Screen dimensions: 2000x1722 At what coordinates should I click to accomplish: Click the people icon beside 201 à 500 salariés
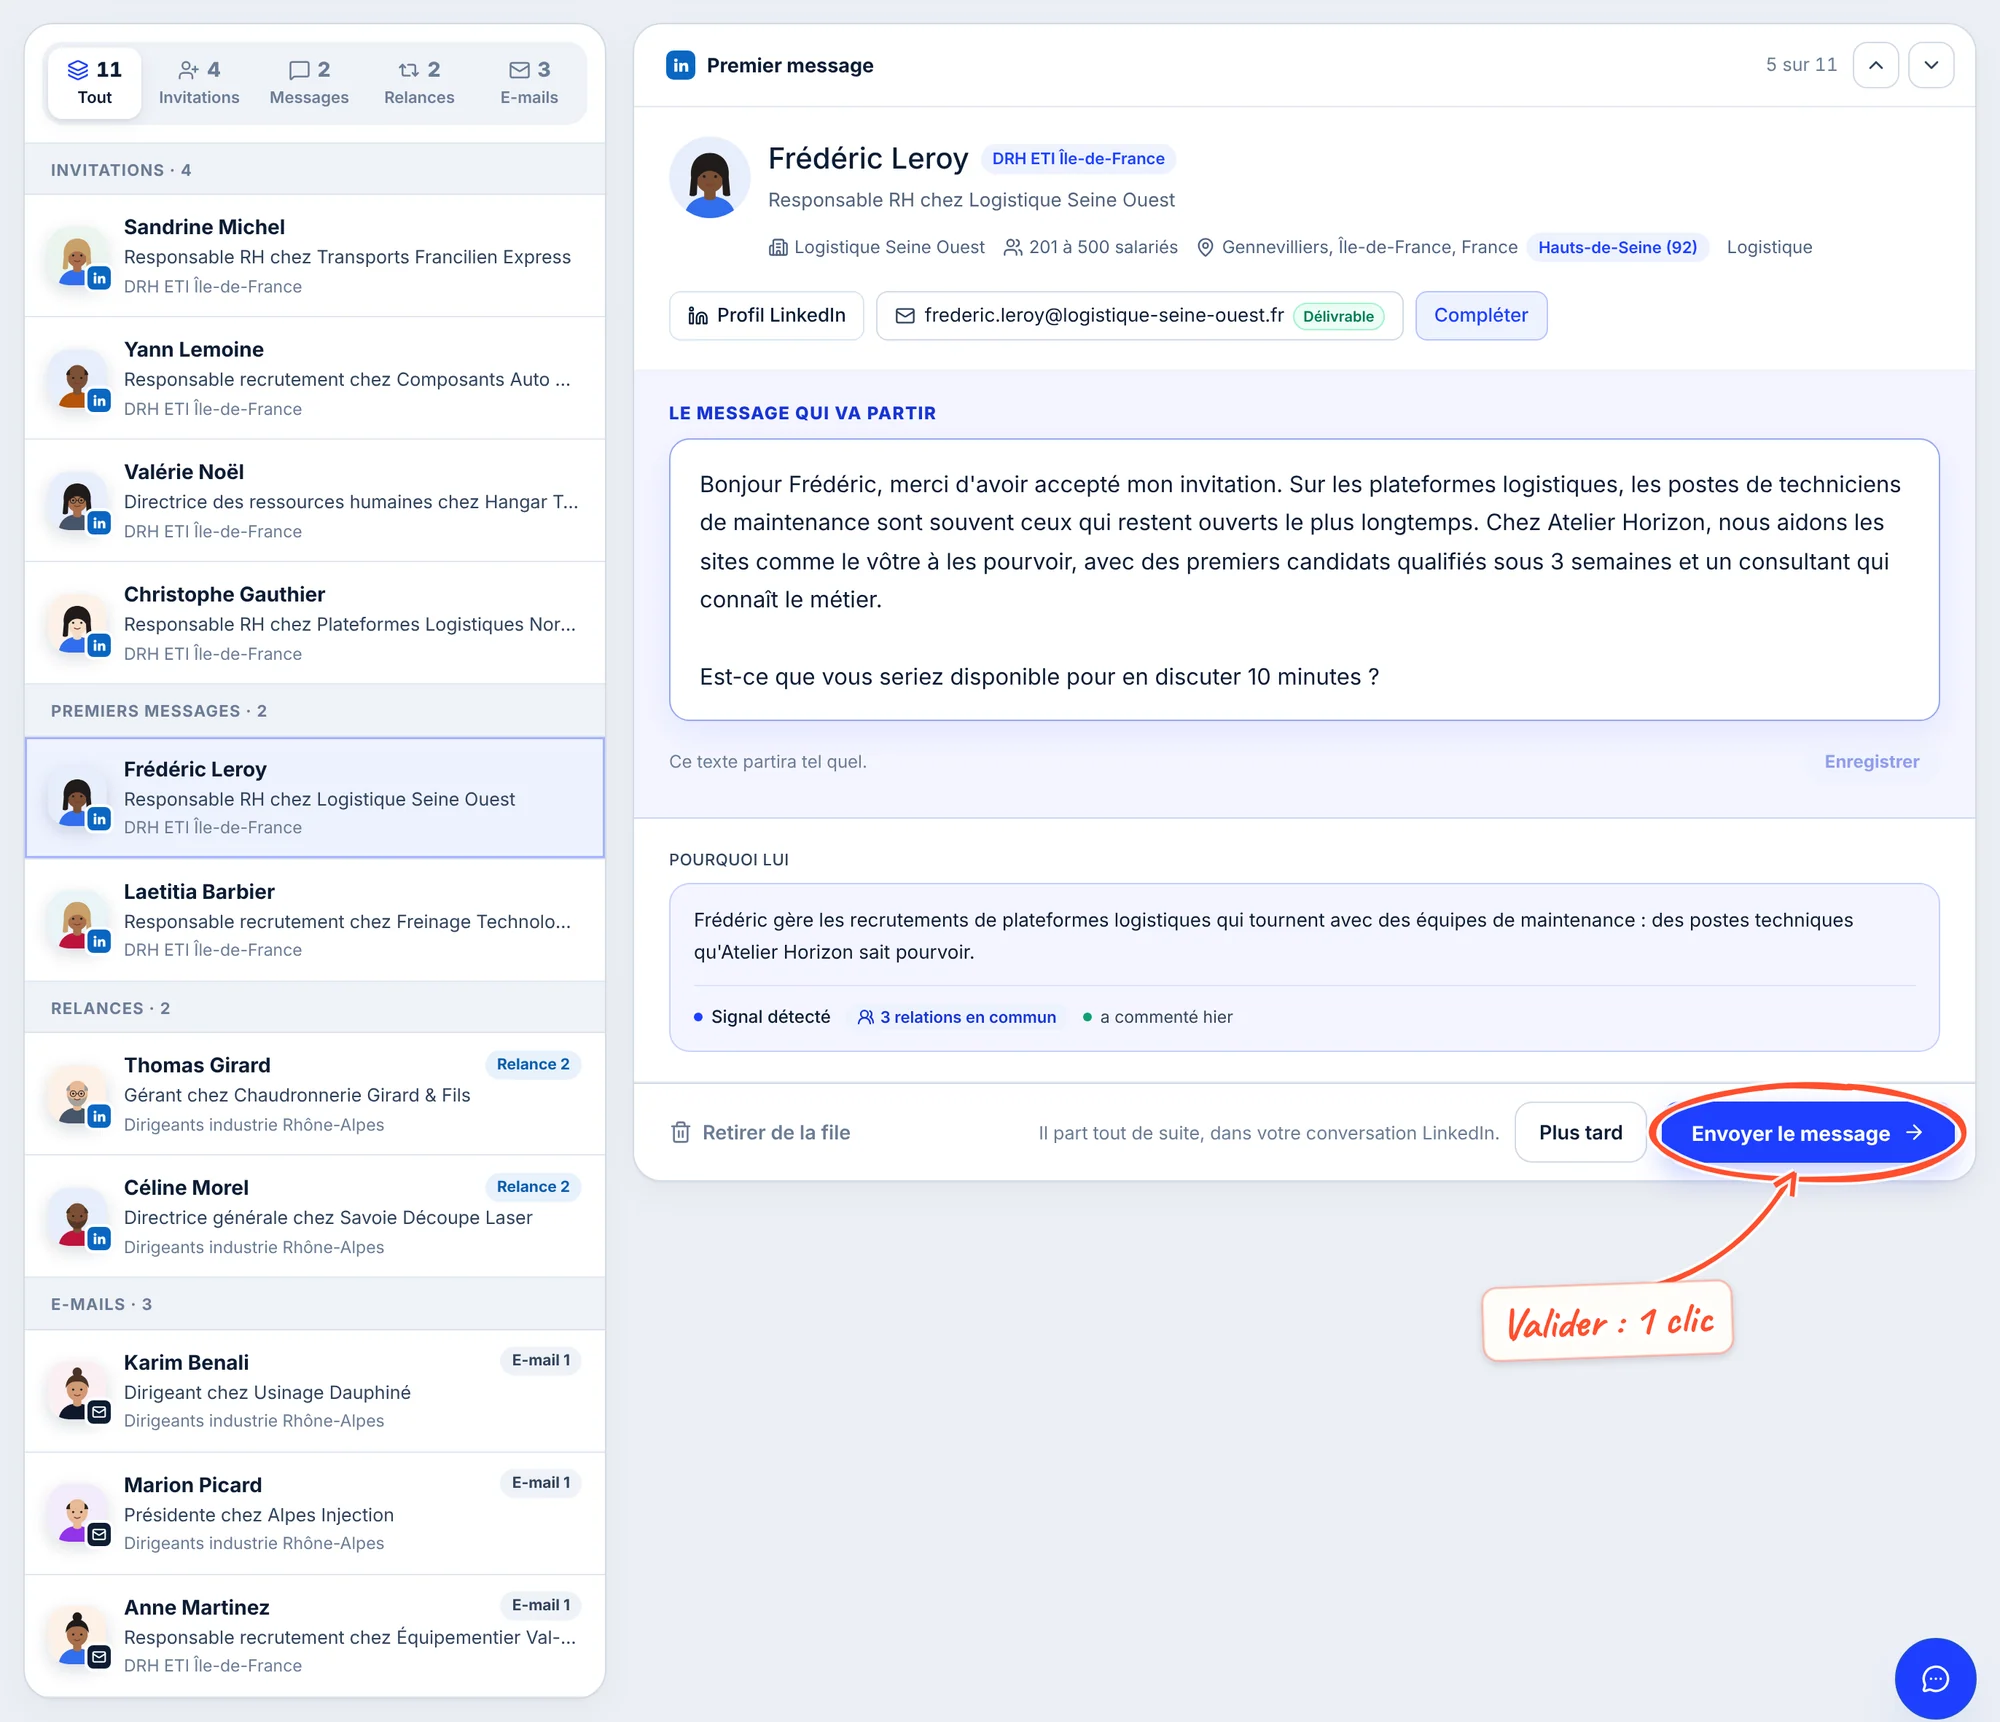(1013, 247)
